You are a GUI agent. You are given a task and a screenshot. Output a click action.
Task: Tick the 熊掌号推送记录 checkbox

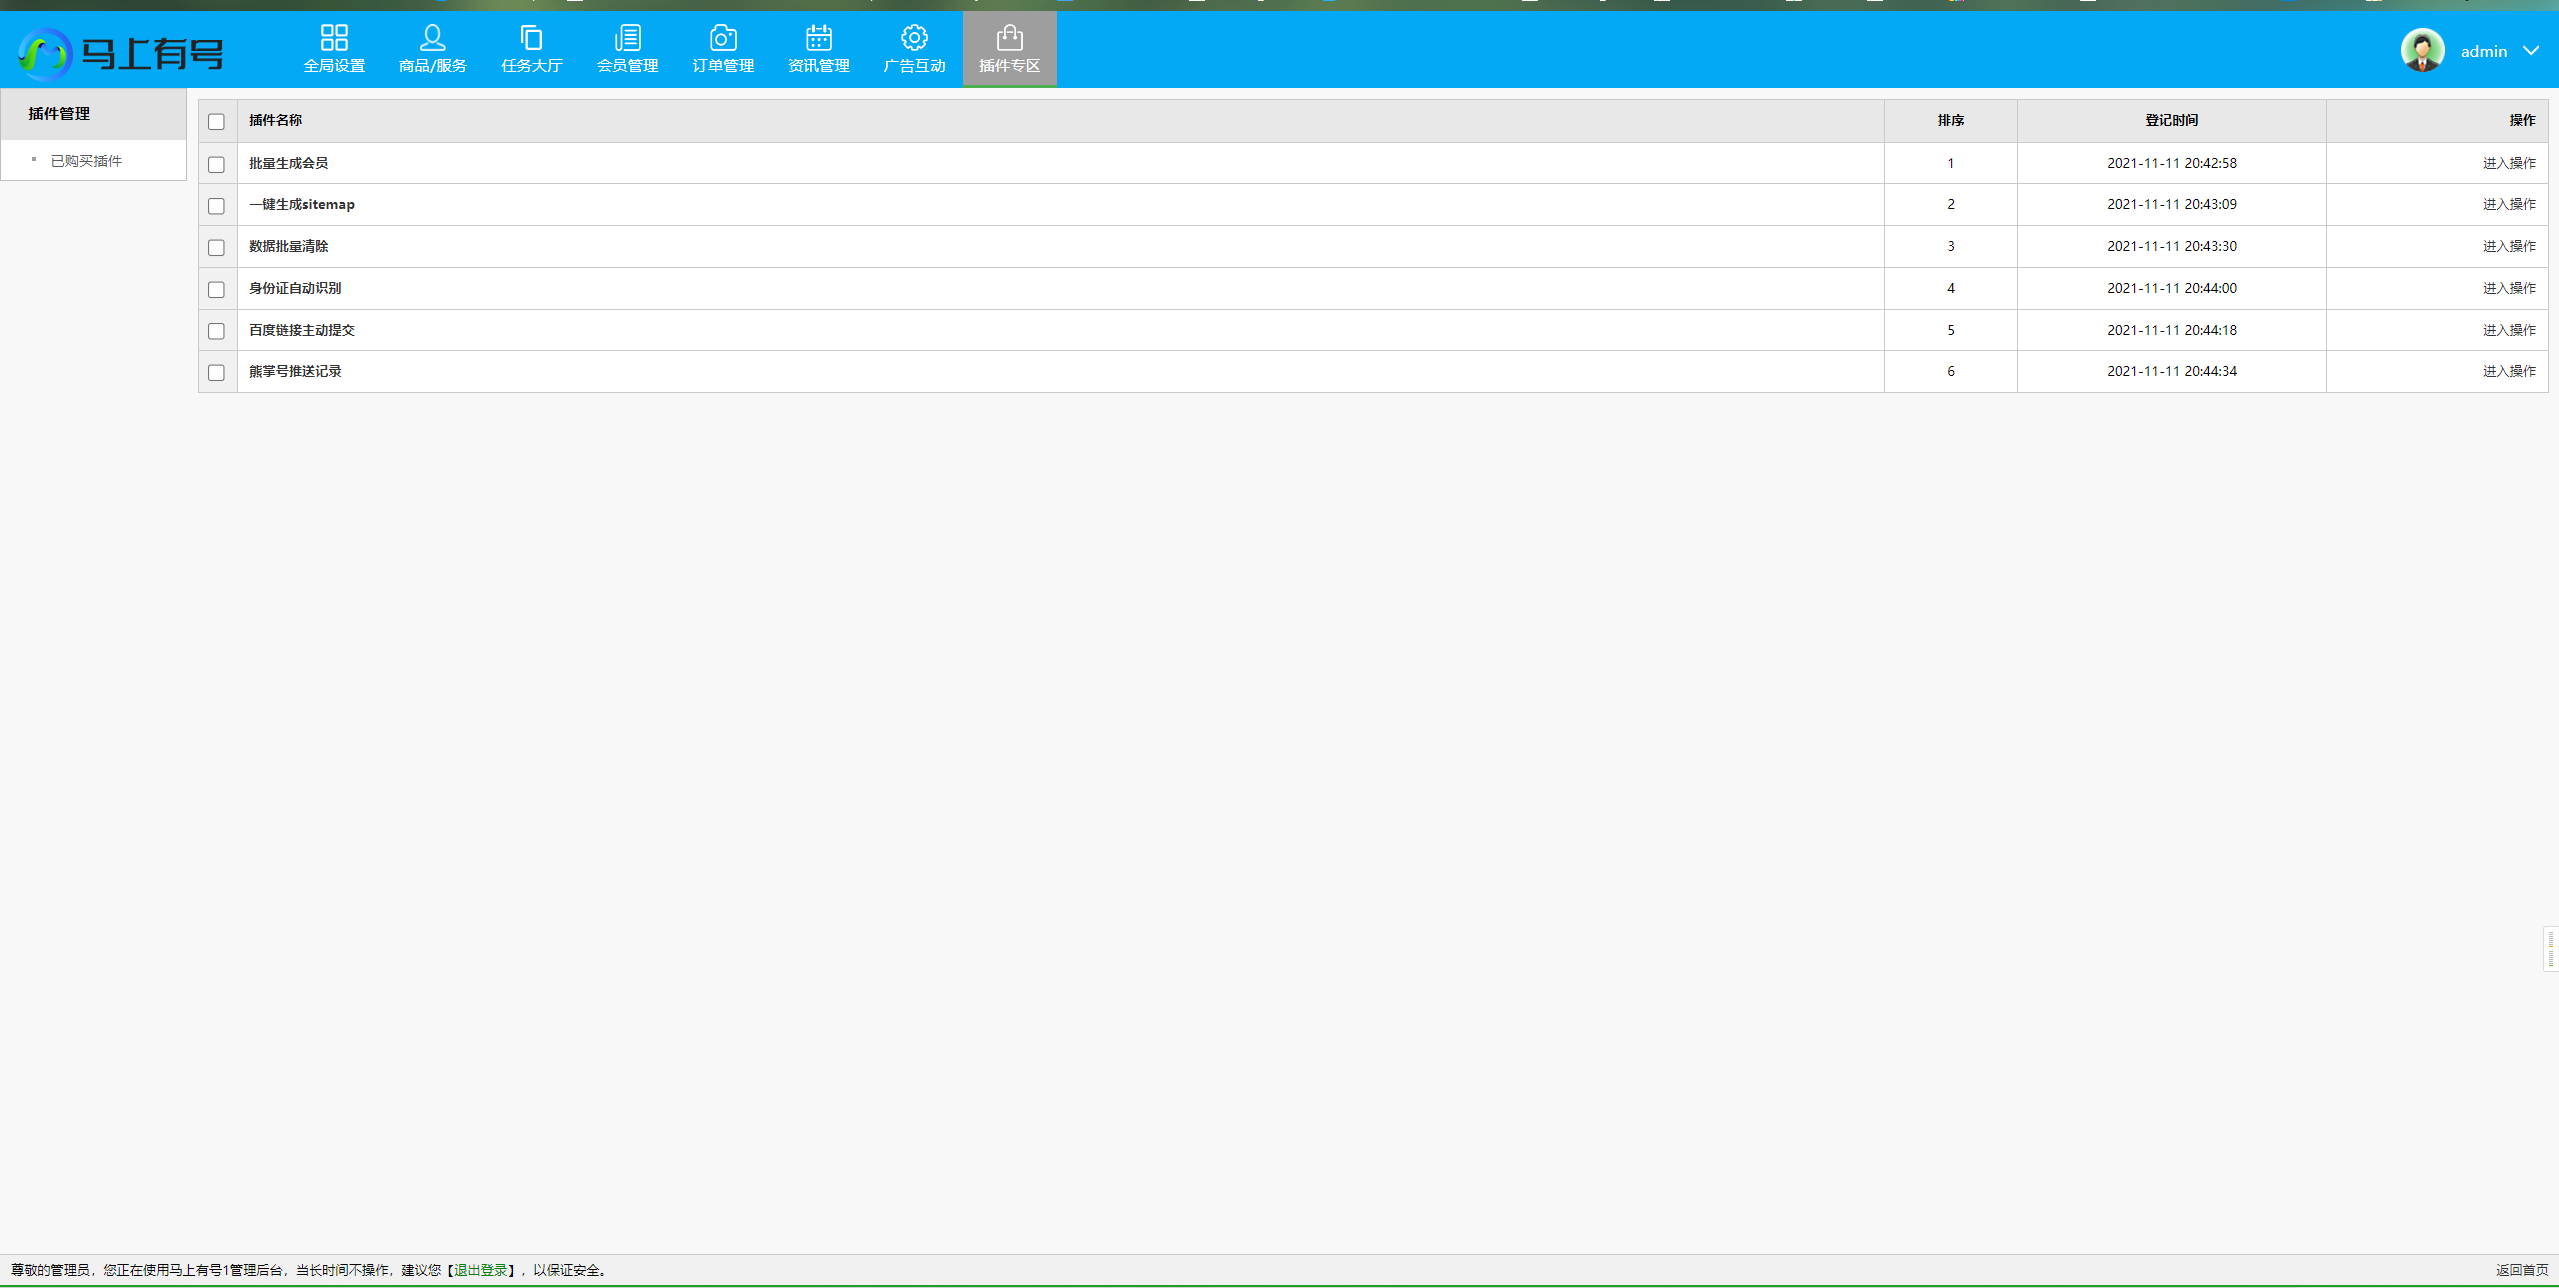(216, 372)
